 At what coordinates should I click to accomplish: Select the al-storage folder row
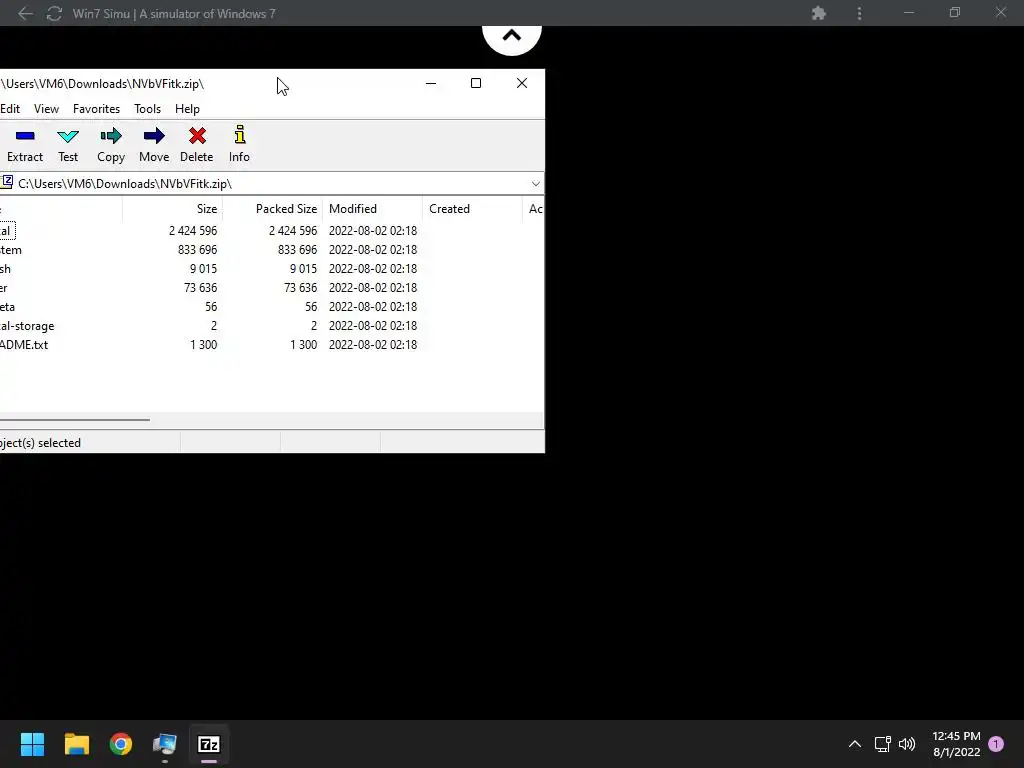point(272,325)
